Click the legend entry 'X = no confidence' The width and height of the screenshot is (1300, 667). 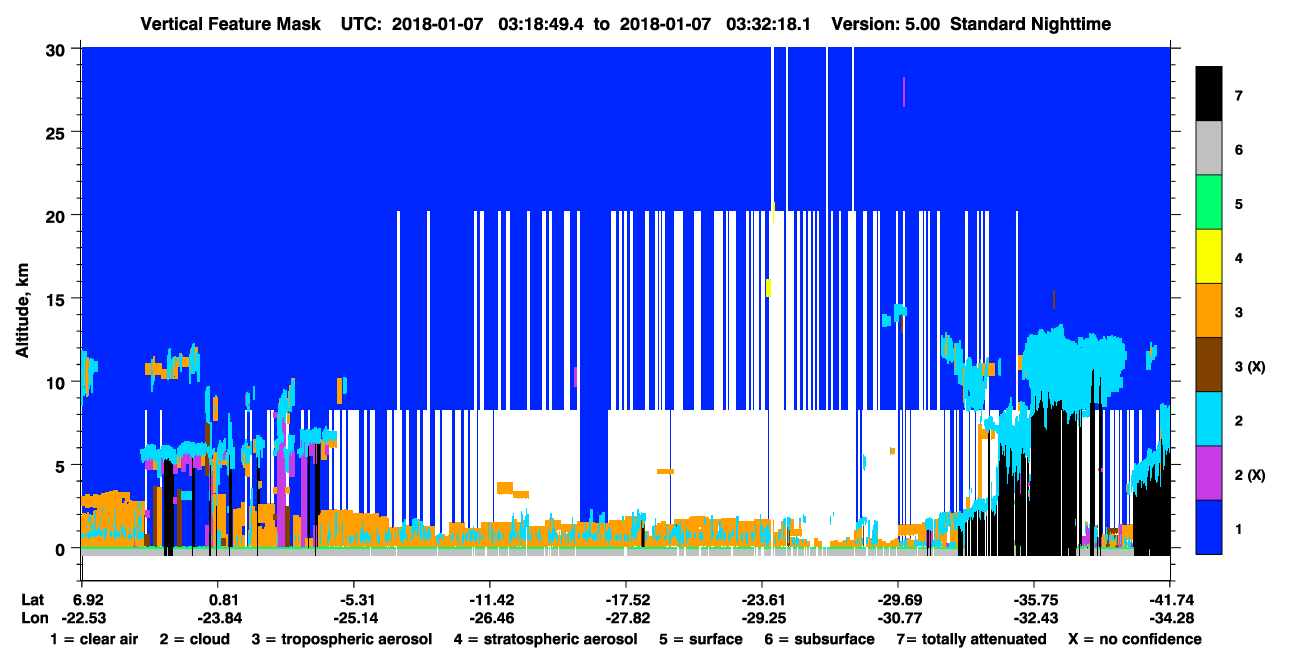(1135, 639)
